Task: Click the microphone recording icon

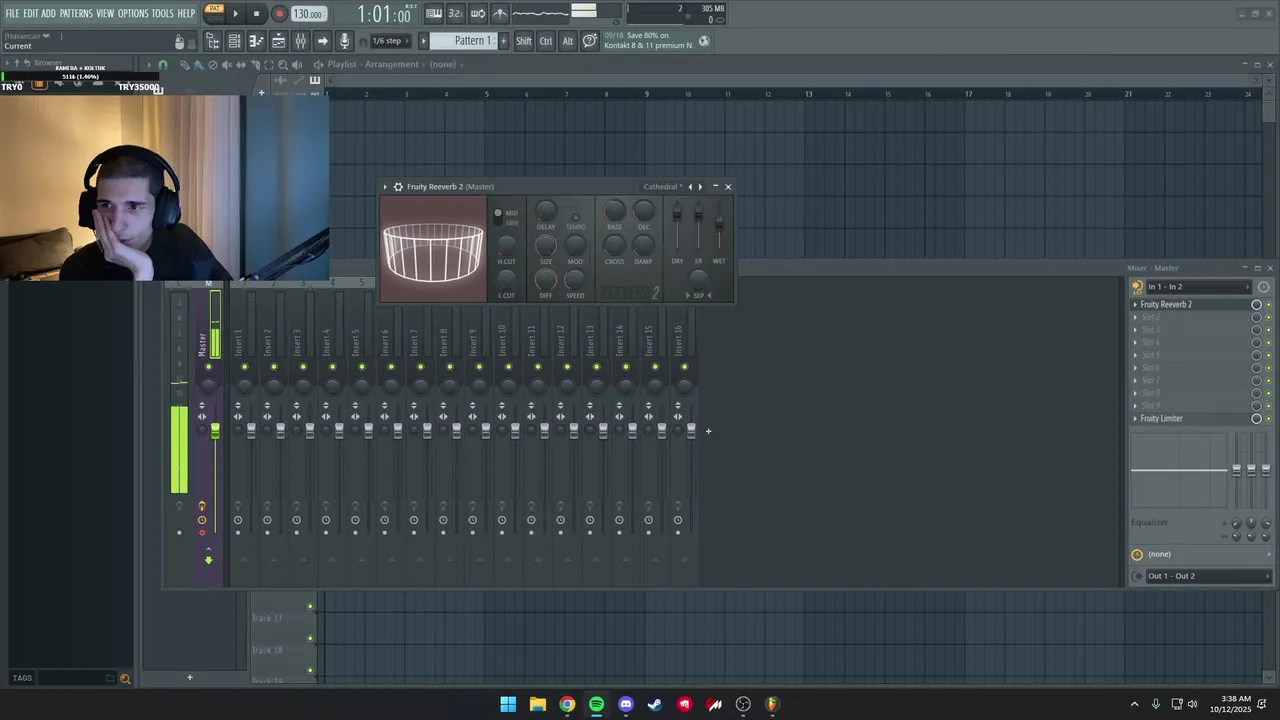Action: coord(344,41)
